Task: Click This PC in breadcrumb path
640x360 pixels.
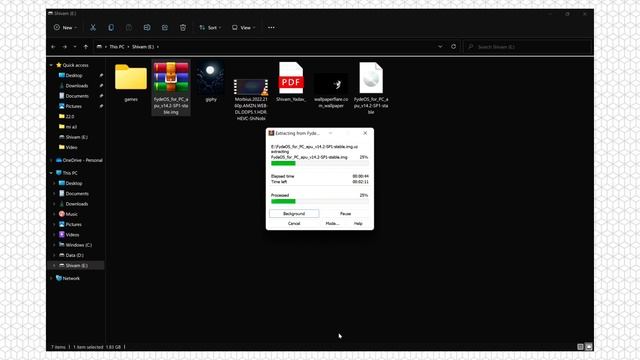Action: 117,47
